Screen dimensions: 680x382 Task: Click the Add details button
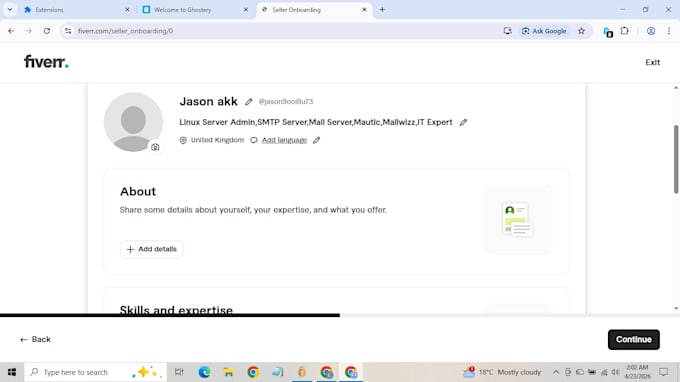coord(151,249)
